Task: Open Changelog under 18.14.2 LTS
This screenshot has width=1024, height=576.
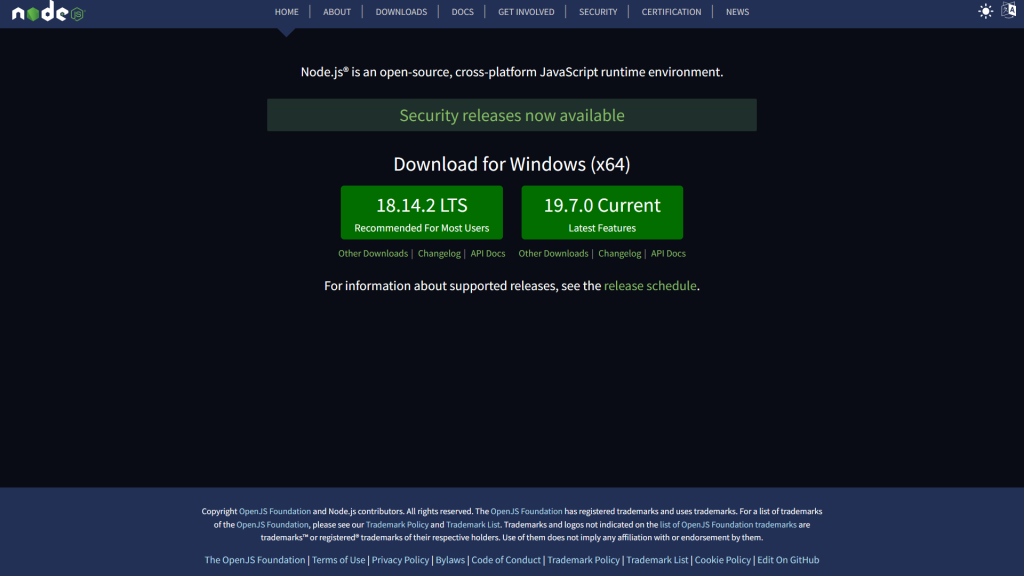Action: (x=439, y=253)
